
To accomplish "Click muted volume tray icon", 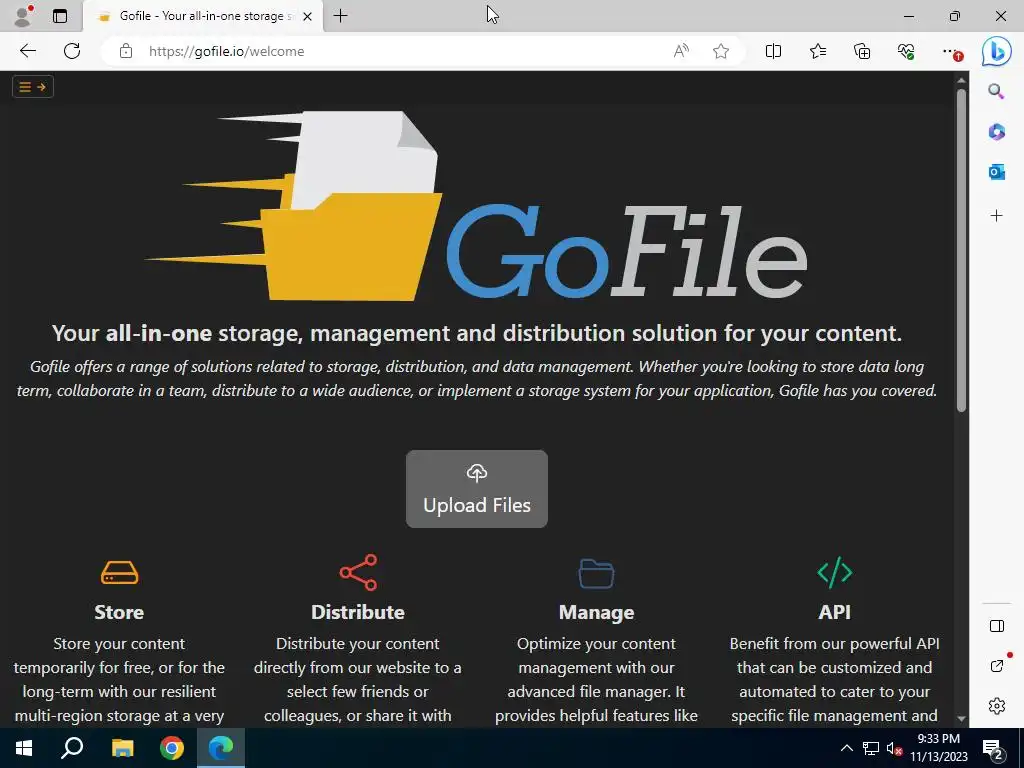I will click(894, 748).
